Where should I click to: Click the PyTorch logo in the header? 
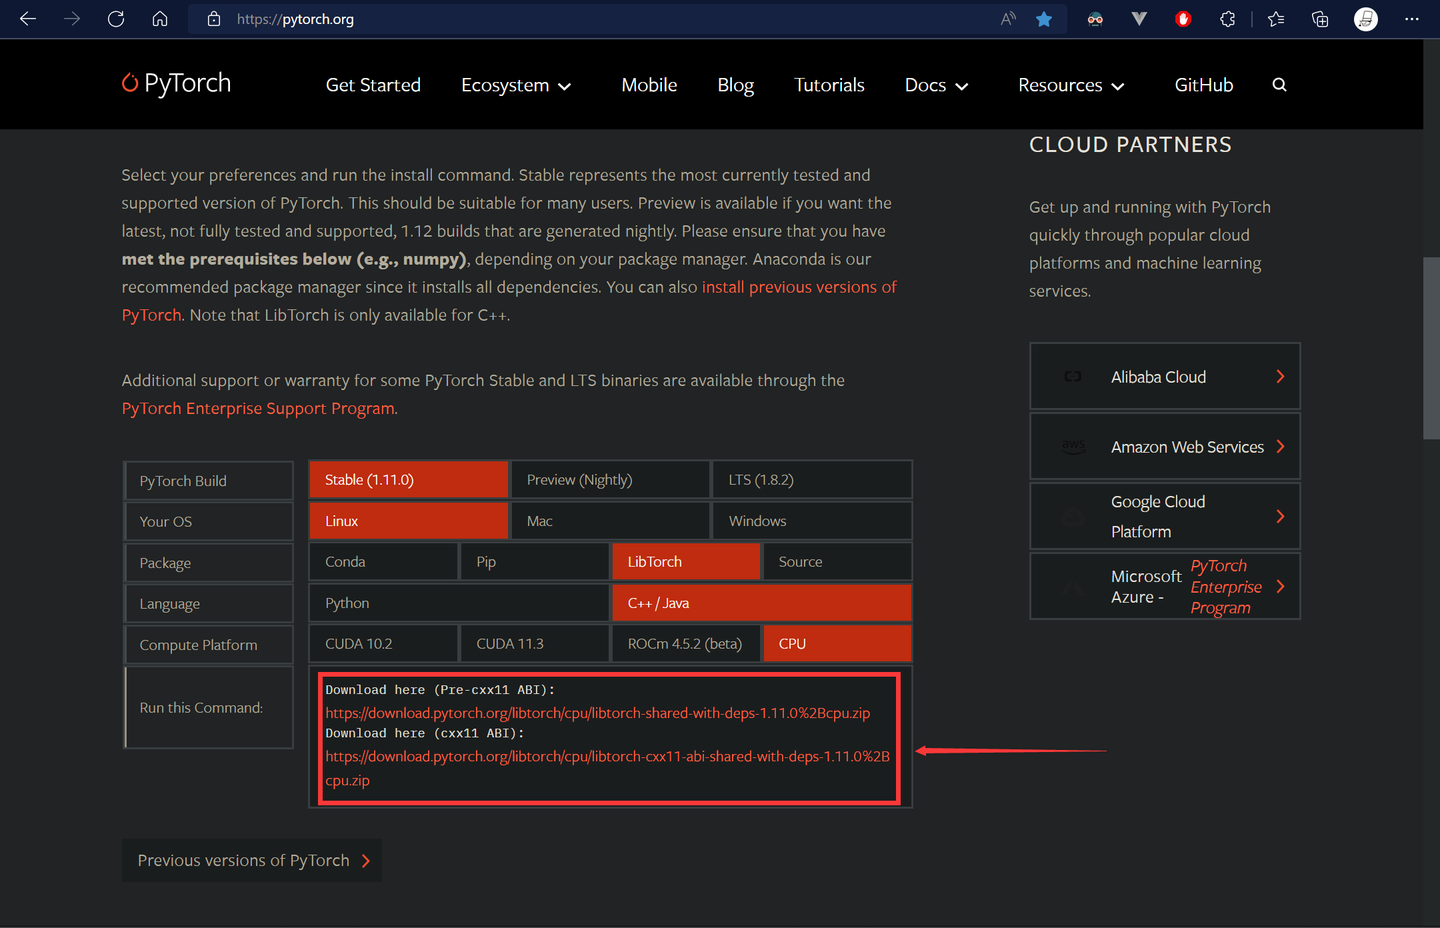[176, 84]
